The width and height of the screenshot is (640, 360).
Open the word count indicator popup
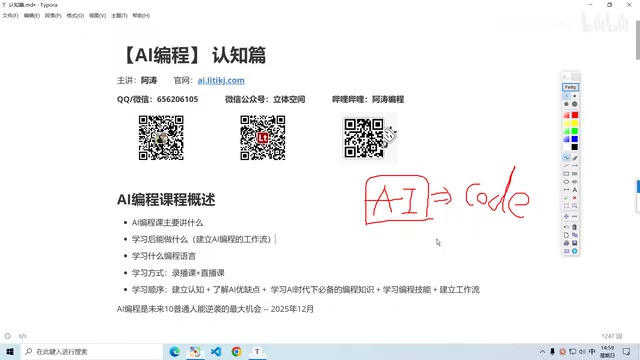click(x=612, y=336)
